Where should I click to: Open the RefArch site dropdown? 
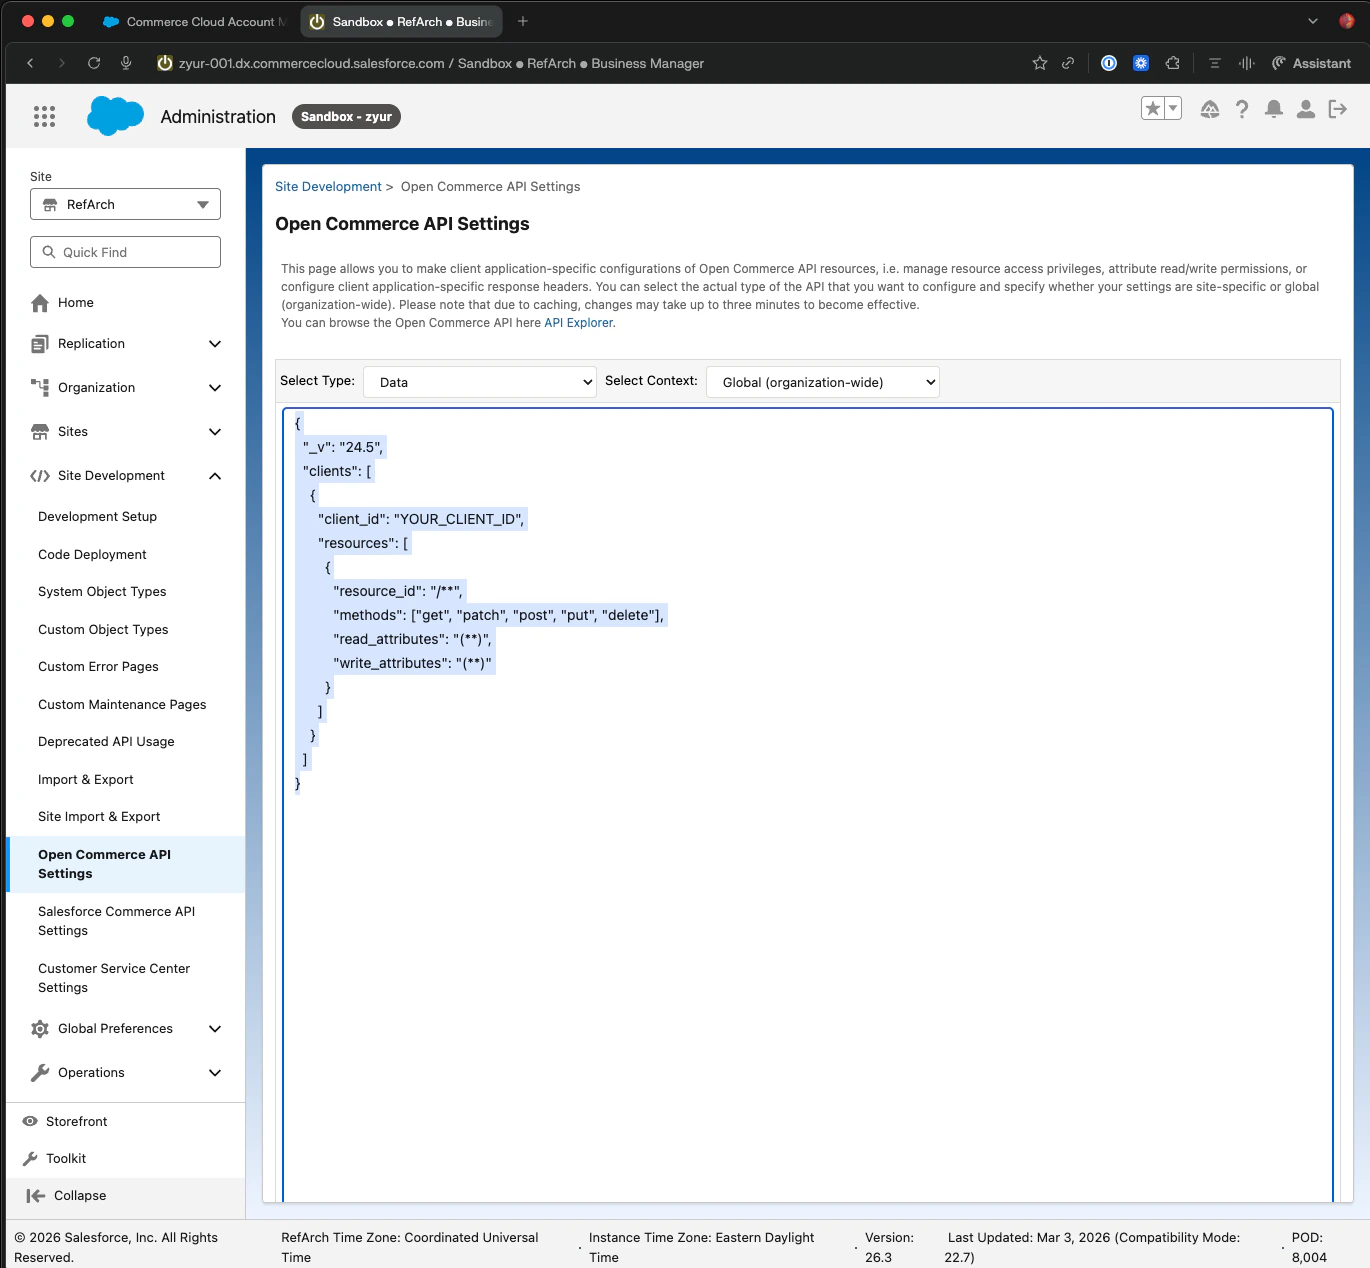125,204
